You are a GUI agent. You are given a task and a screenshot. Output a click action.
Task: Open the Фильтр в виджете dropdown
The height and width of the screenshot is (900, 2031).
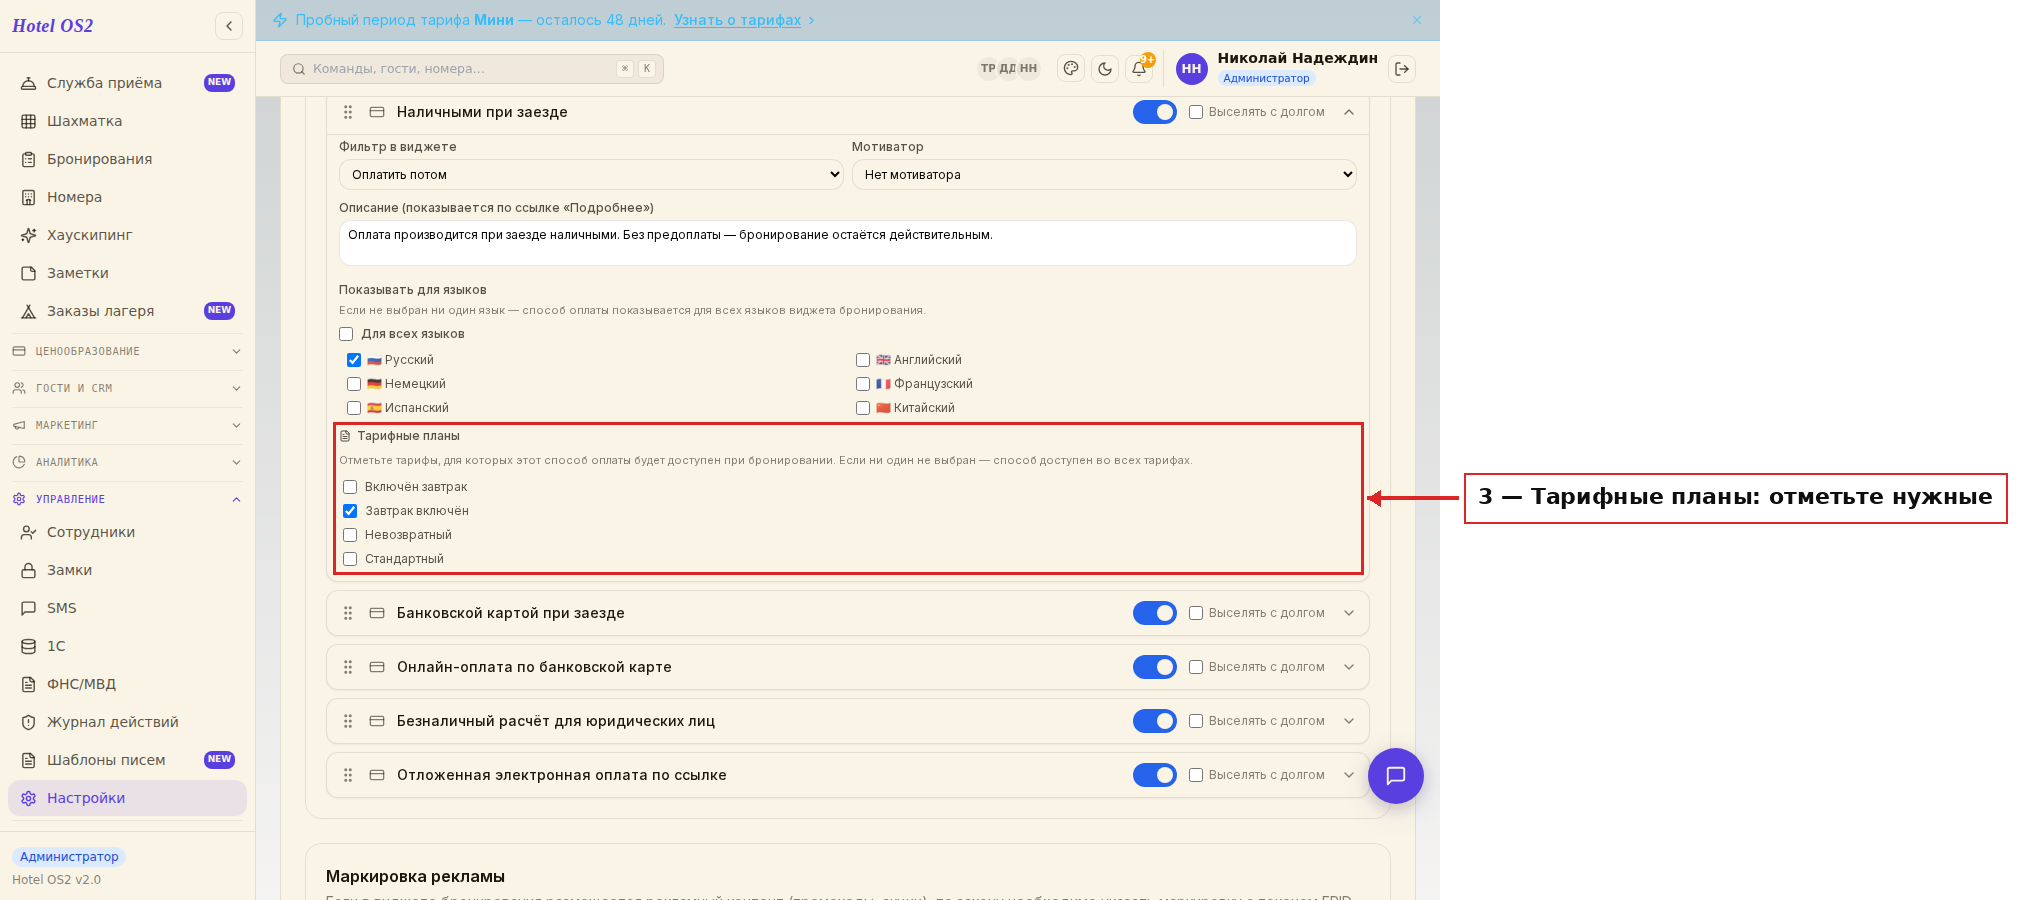(592, 175)
